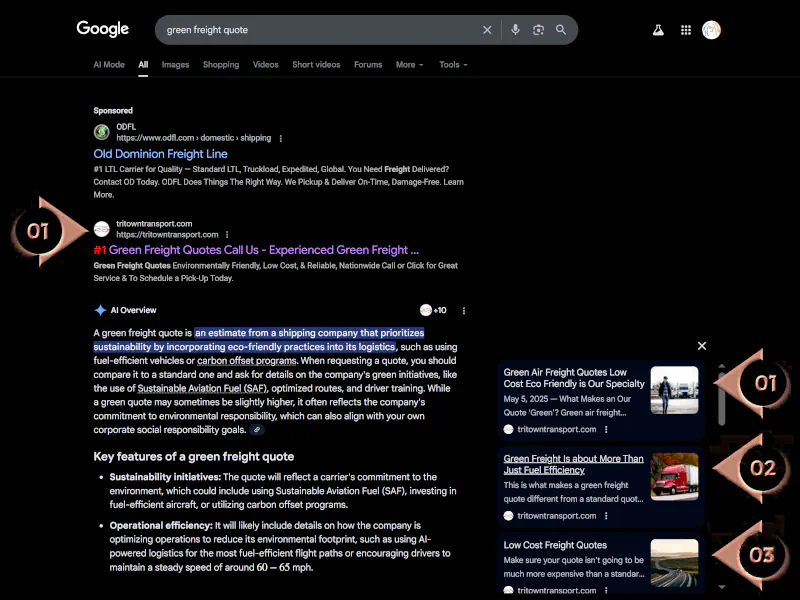Click the magnifier search button
This screenshot has width=800, height=600.
[561, 30]
